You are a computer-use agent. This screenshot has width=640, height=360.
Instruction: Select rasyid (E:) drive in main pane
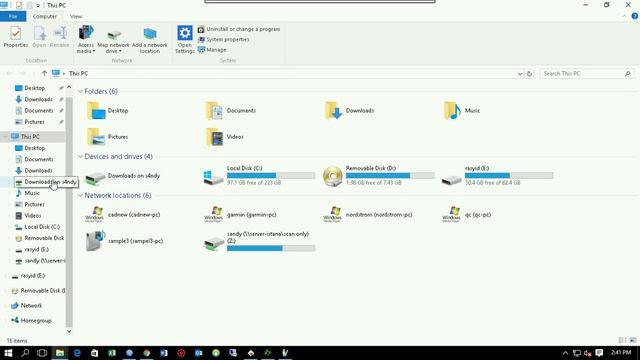point(497,176)
